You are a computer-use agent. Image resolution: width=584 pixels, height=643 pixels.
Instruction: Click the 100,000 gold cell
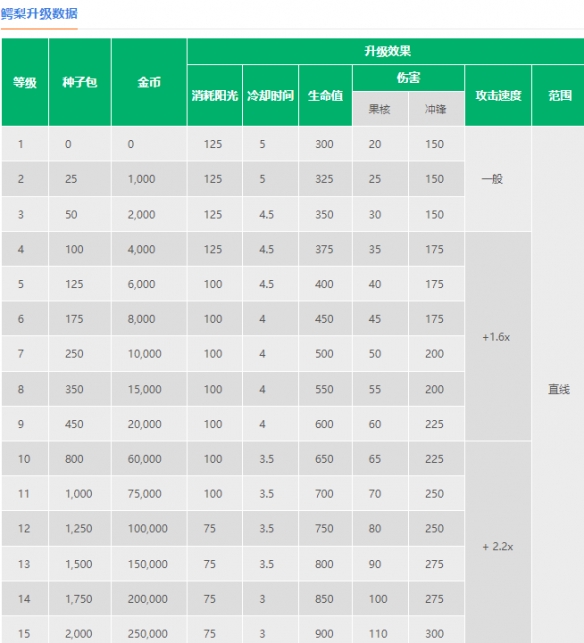(149, 529)
